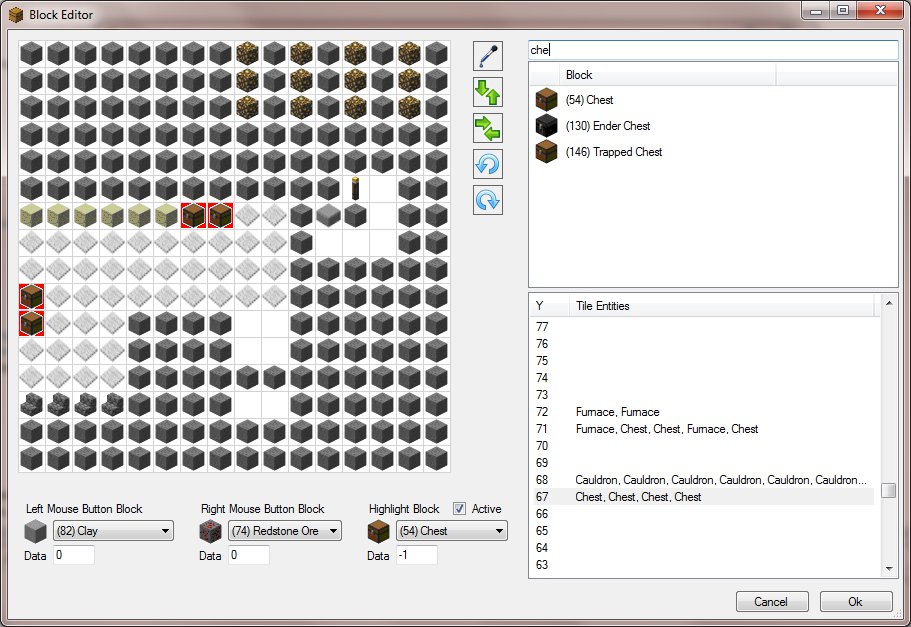911x627 pixels.
Task: Click the chest icon beside (54) Chest in the list
Action: point(546,100)
